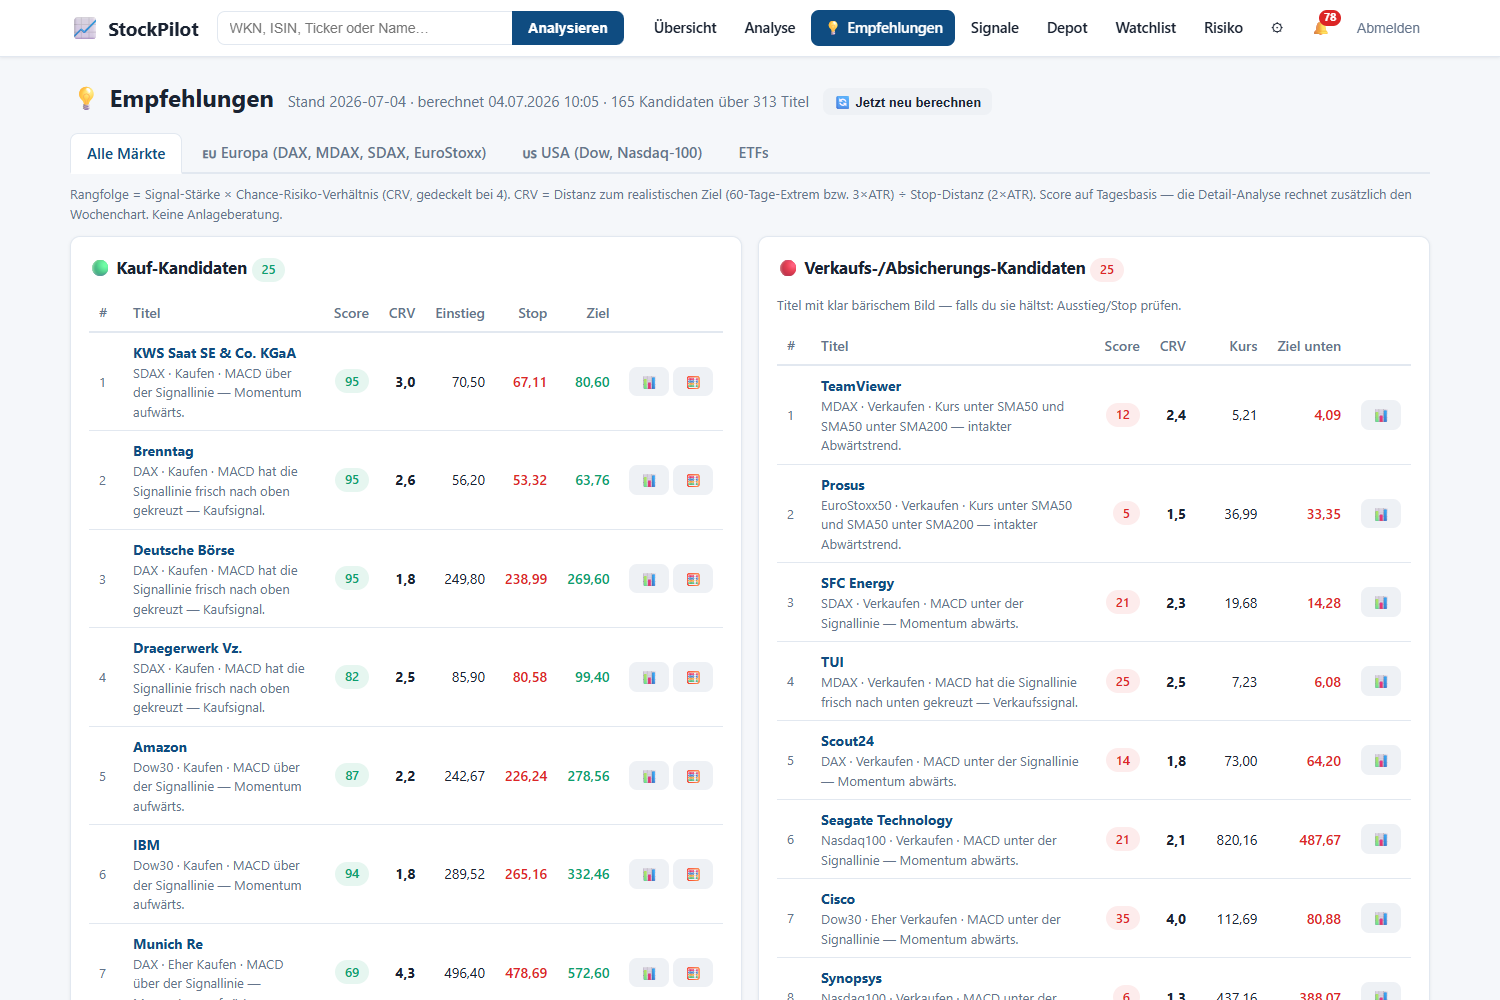The width and height of the screenshot is (1500, 1000).
Task: Open the TUI stock link
Action: click(x=832, y=662)
